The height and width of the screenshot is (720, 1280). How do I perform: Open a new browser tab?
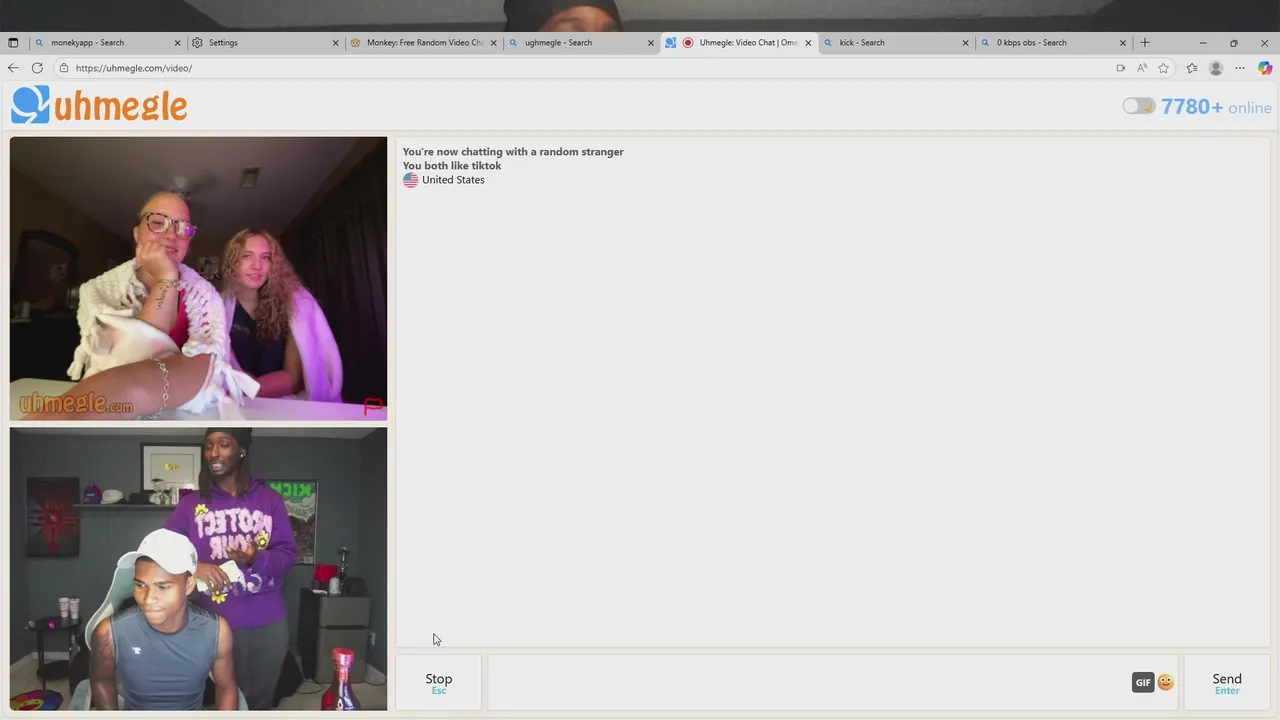(1145, 43)
